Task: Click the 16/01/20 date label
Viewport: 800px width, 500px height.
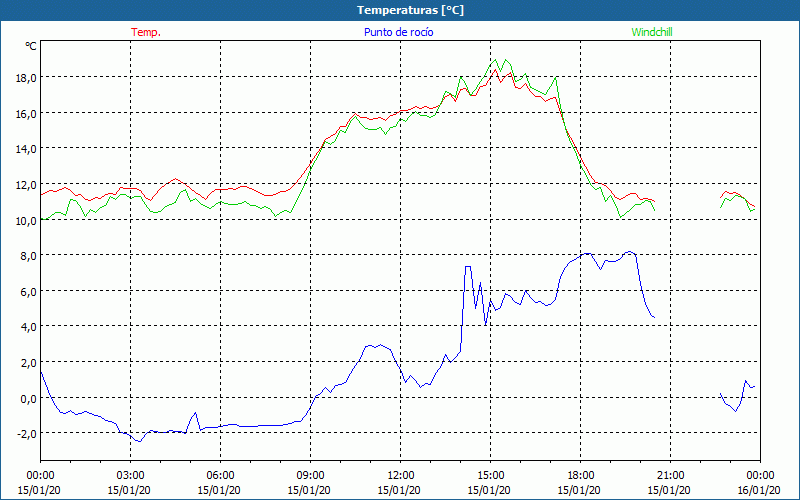Action: (759, 490)
